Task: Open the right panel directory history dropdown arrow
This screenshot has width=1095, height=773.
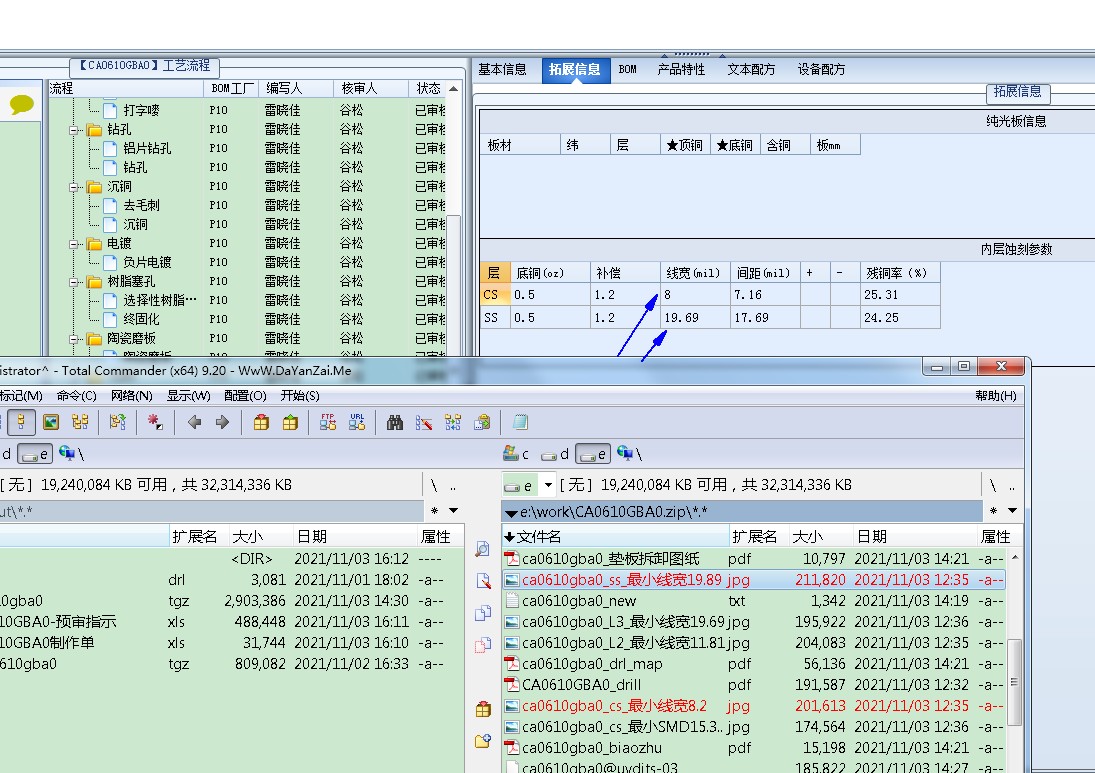Action: [1013, 511]
